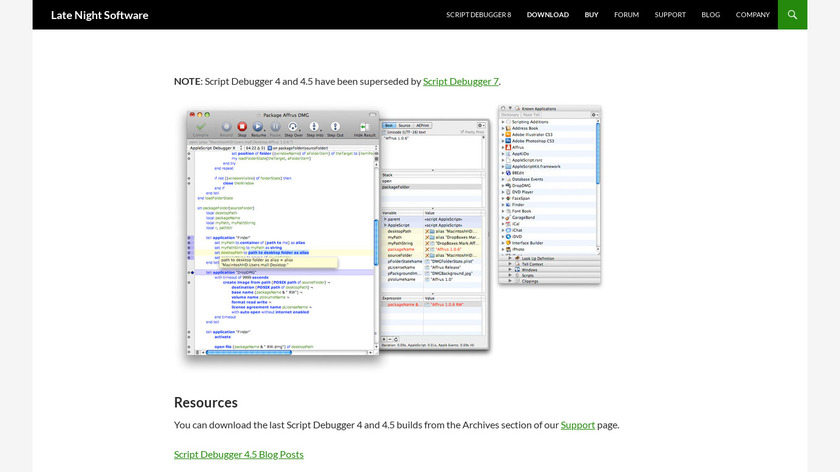Expand Address Book in Known Applications list

click(503, 128)
